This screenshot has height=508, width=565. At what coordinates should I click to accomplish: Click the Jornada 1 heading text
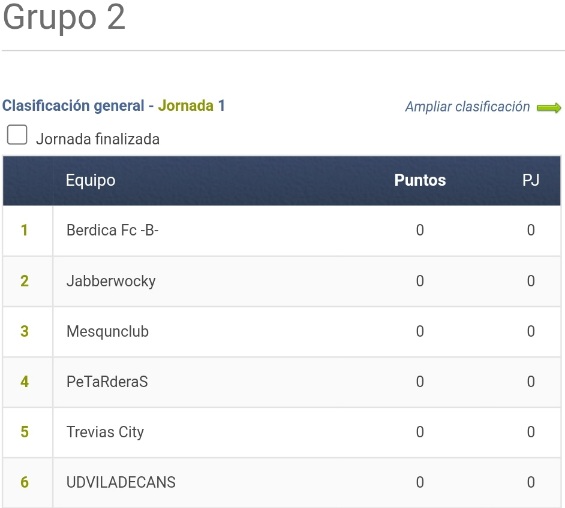pos(191,106)
